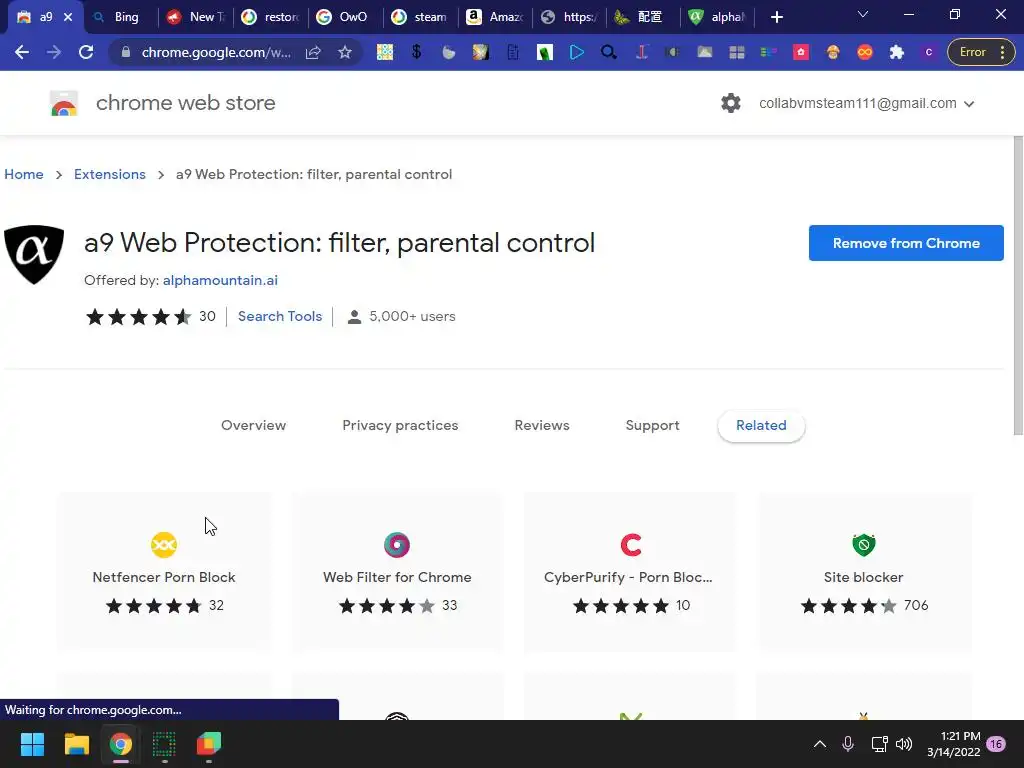
Task: Switch to the Bing tab
Action: (x=119, y=17)
